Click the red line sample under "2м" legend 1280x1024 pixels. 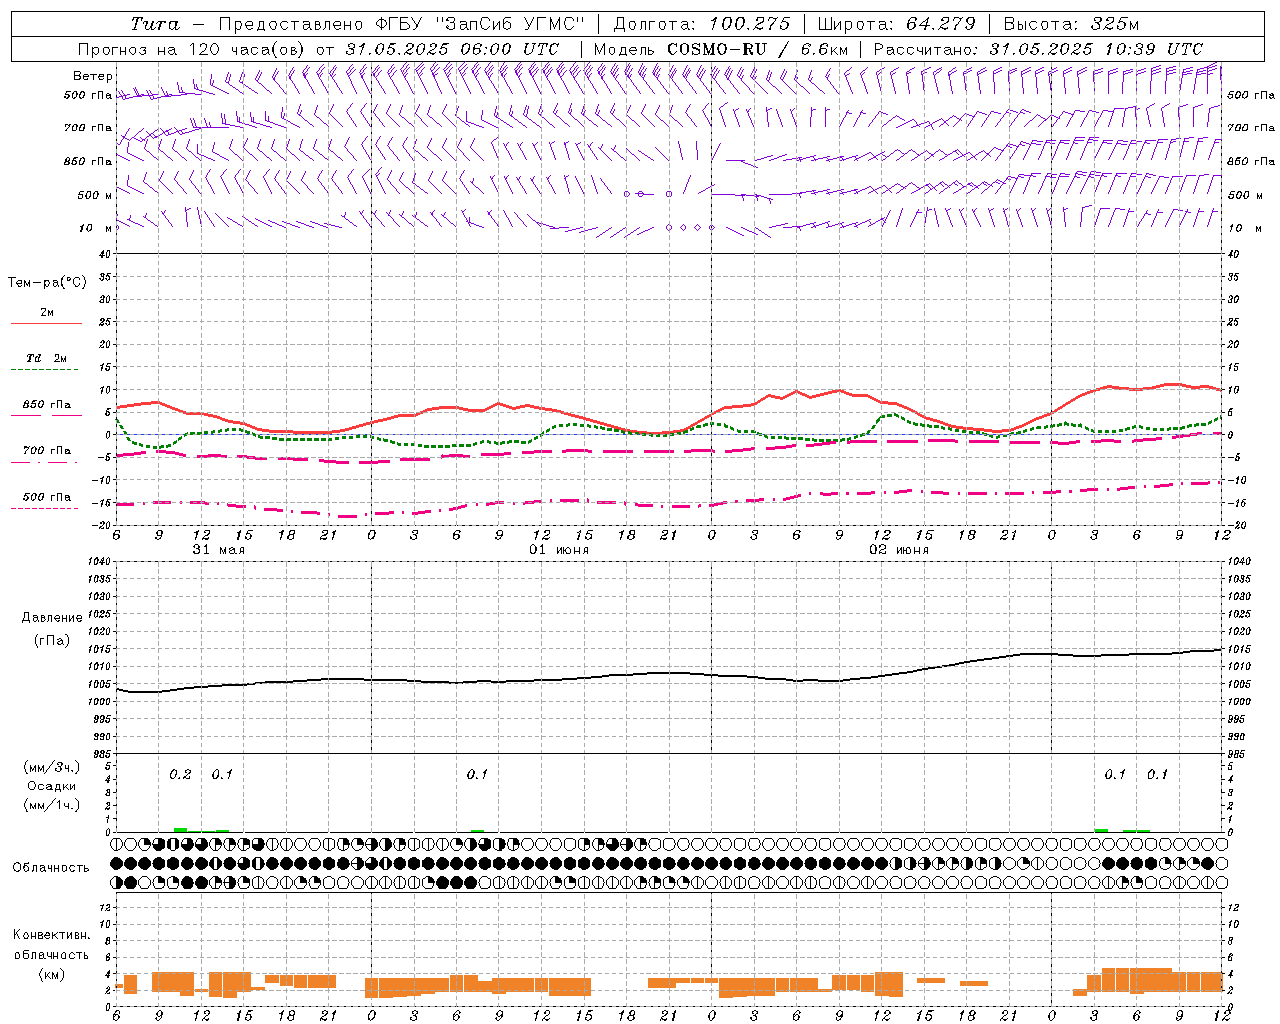coord(46,324)
